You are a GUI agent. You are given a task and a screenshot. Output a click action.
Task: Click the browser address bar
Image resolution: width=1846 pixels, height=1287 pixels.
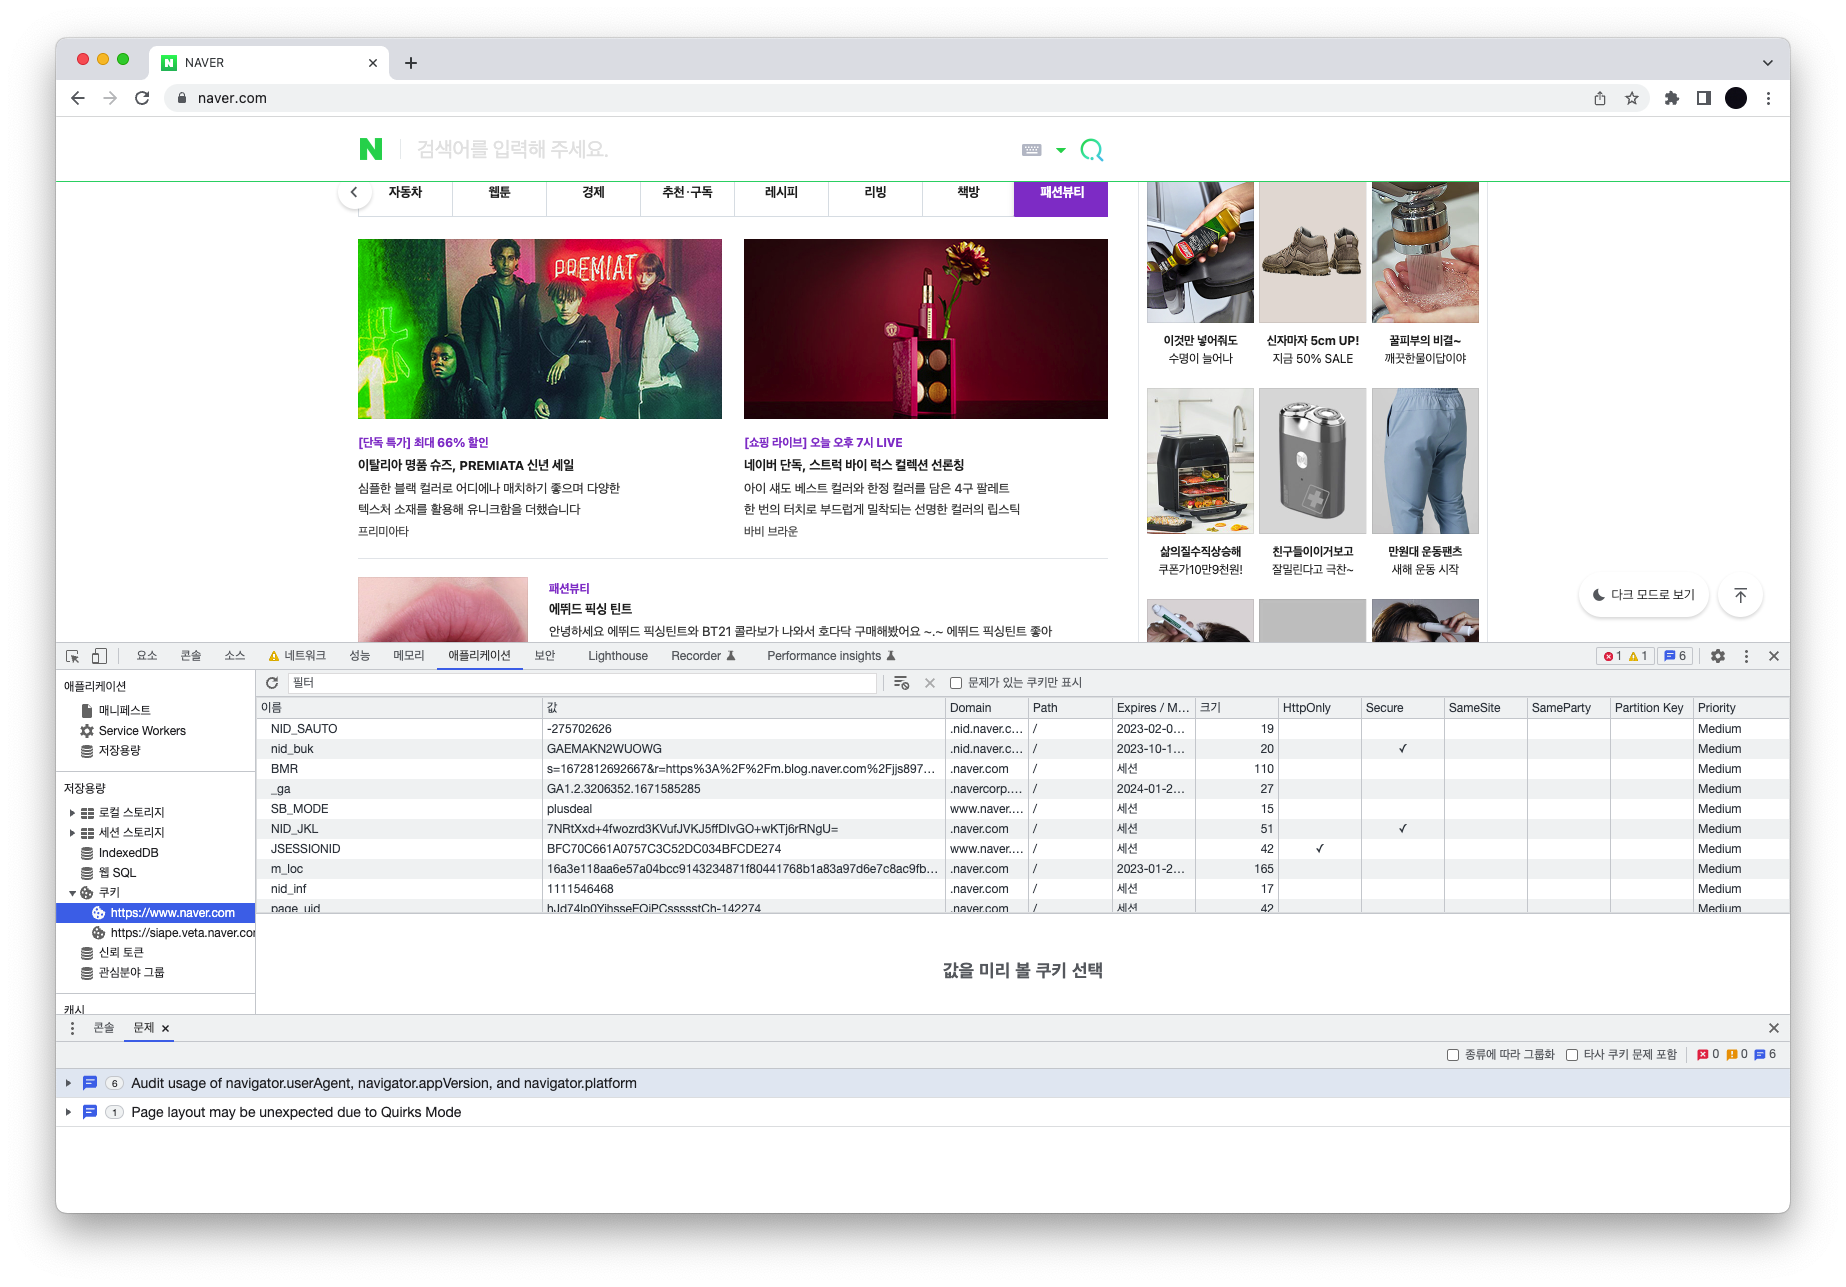pos(880,98)
